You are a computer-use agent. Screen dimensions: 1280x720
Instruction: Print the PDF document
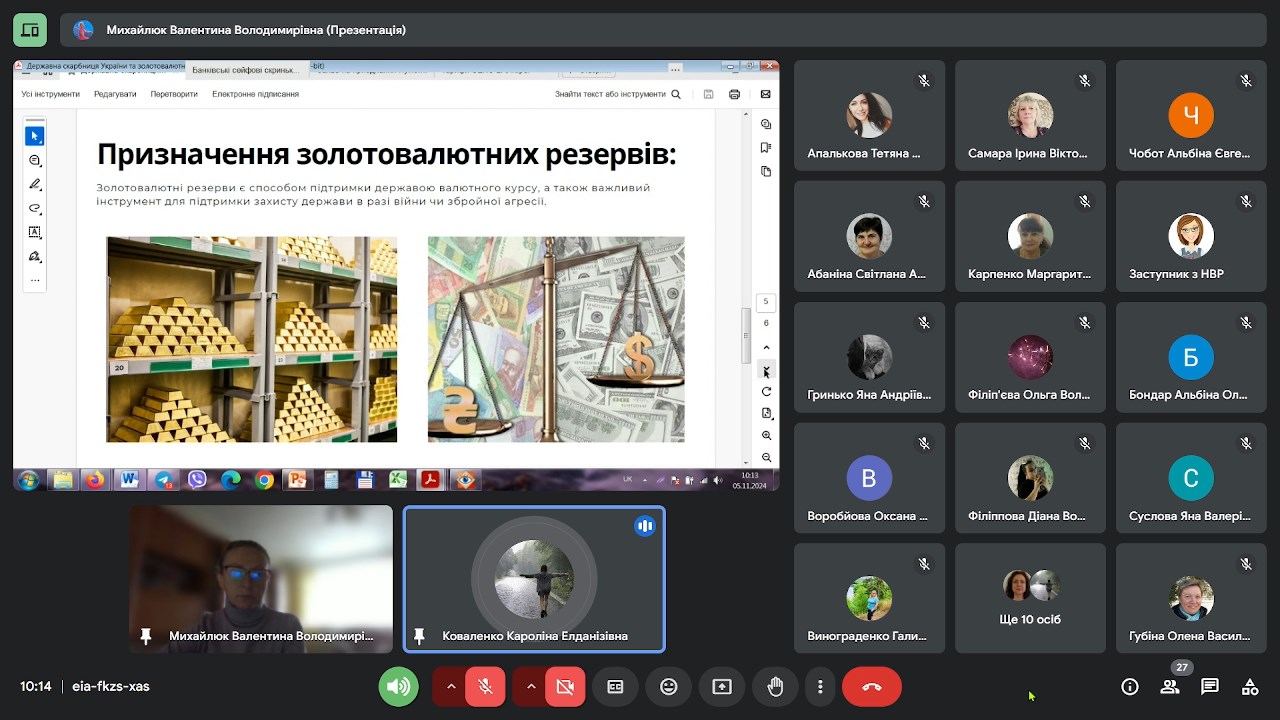point(735,94)
